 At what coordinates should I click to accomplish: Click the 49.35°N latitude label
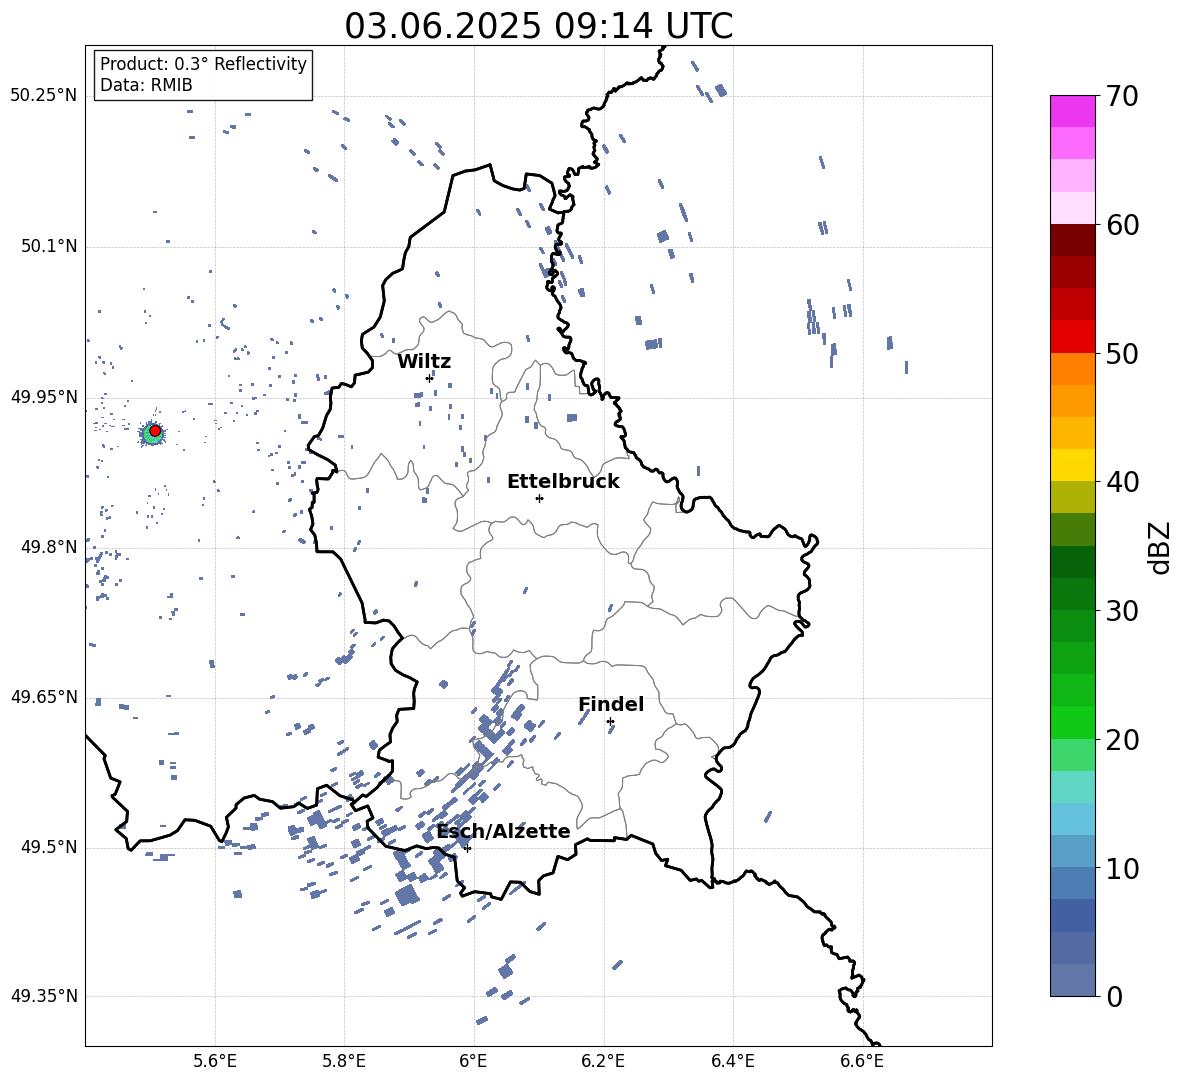pyautogui.click(x=44, y=996)
